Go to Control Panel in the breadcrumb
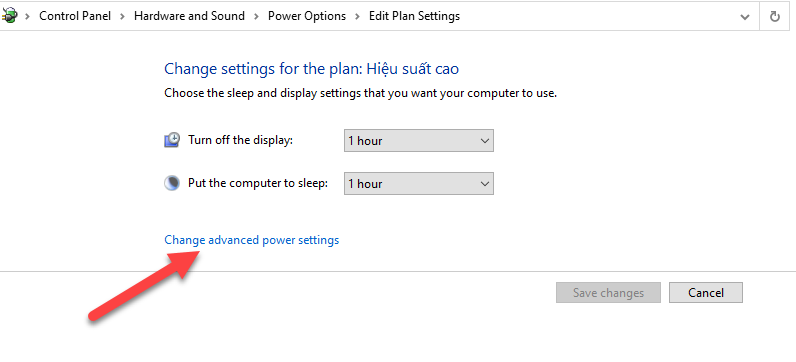Viewport: 796px width, 362px height. click(75, 16)
